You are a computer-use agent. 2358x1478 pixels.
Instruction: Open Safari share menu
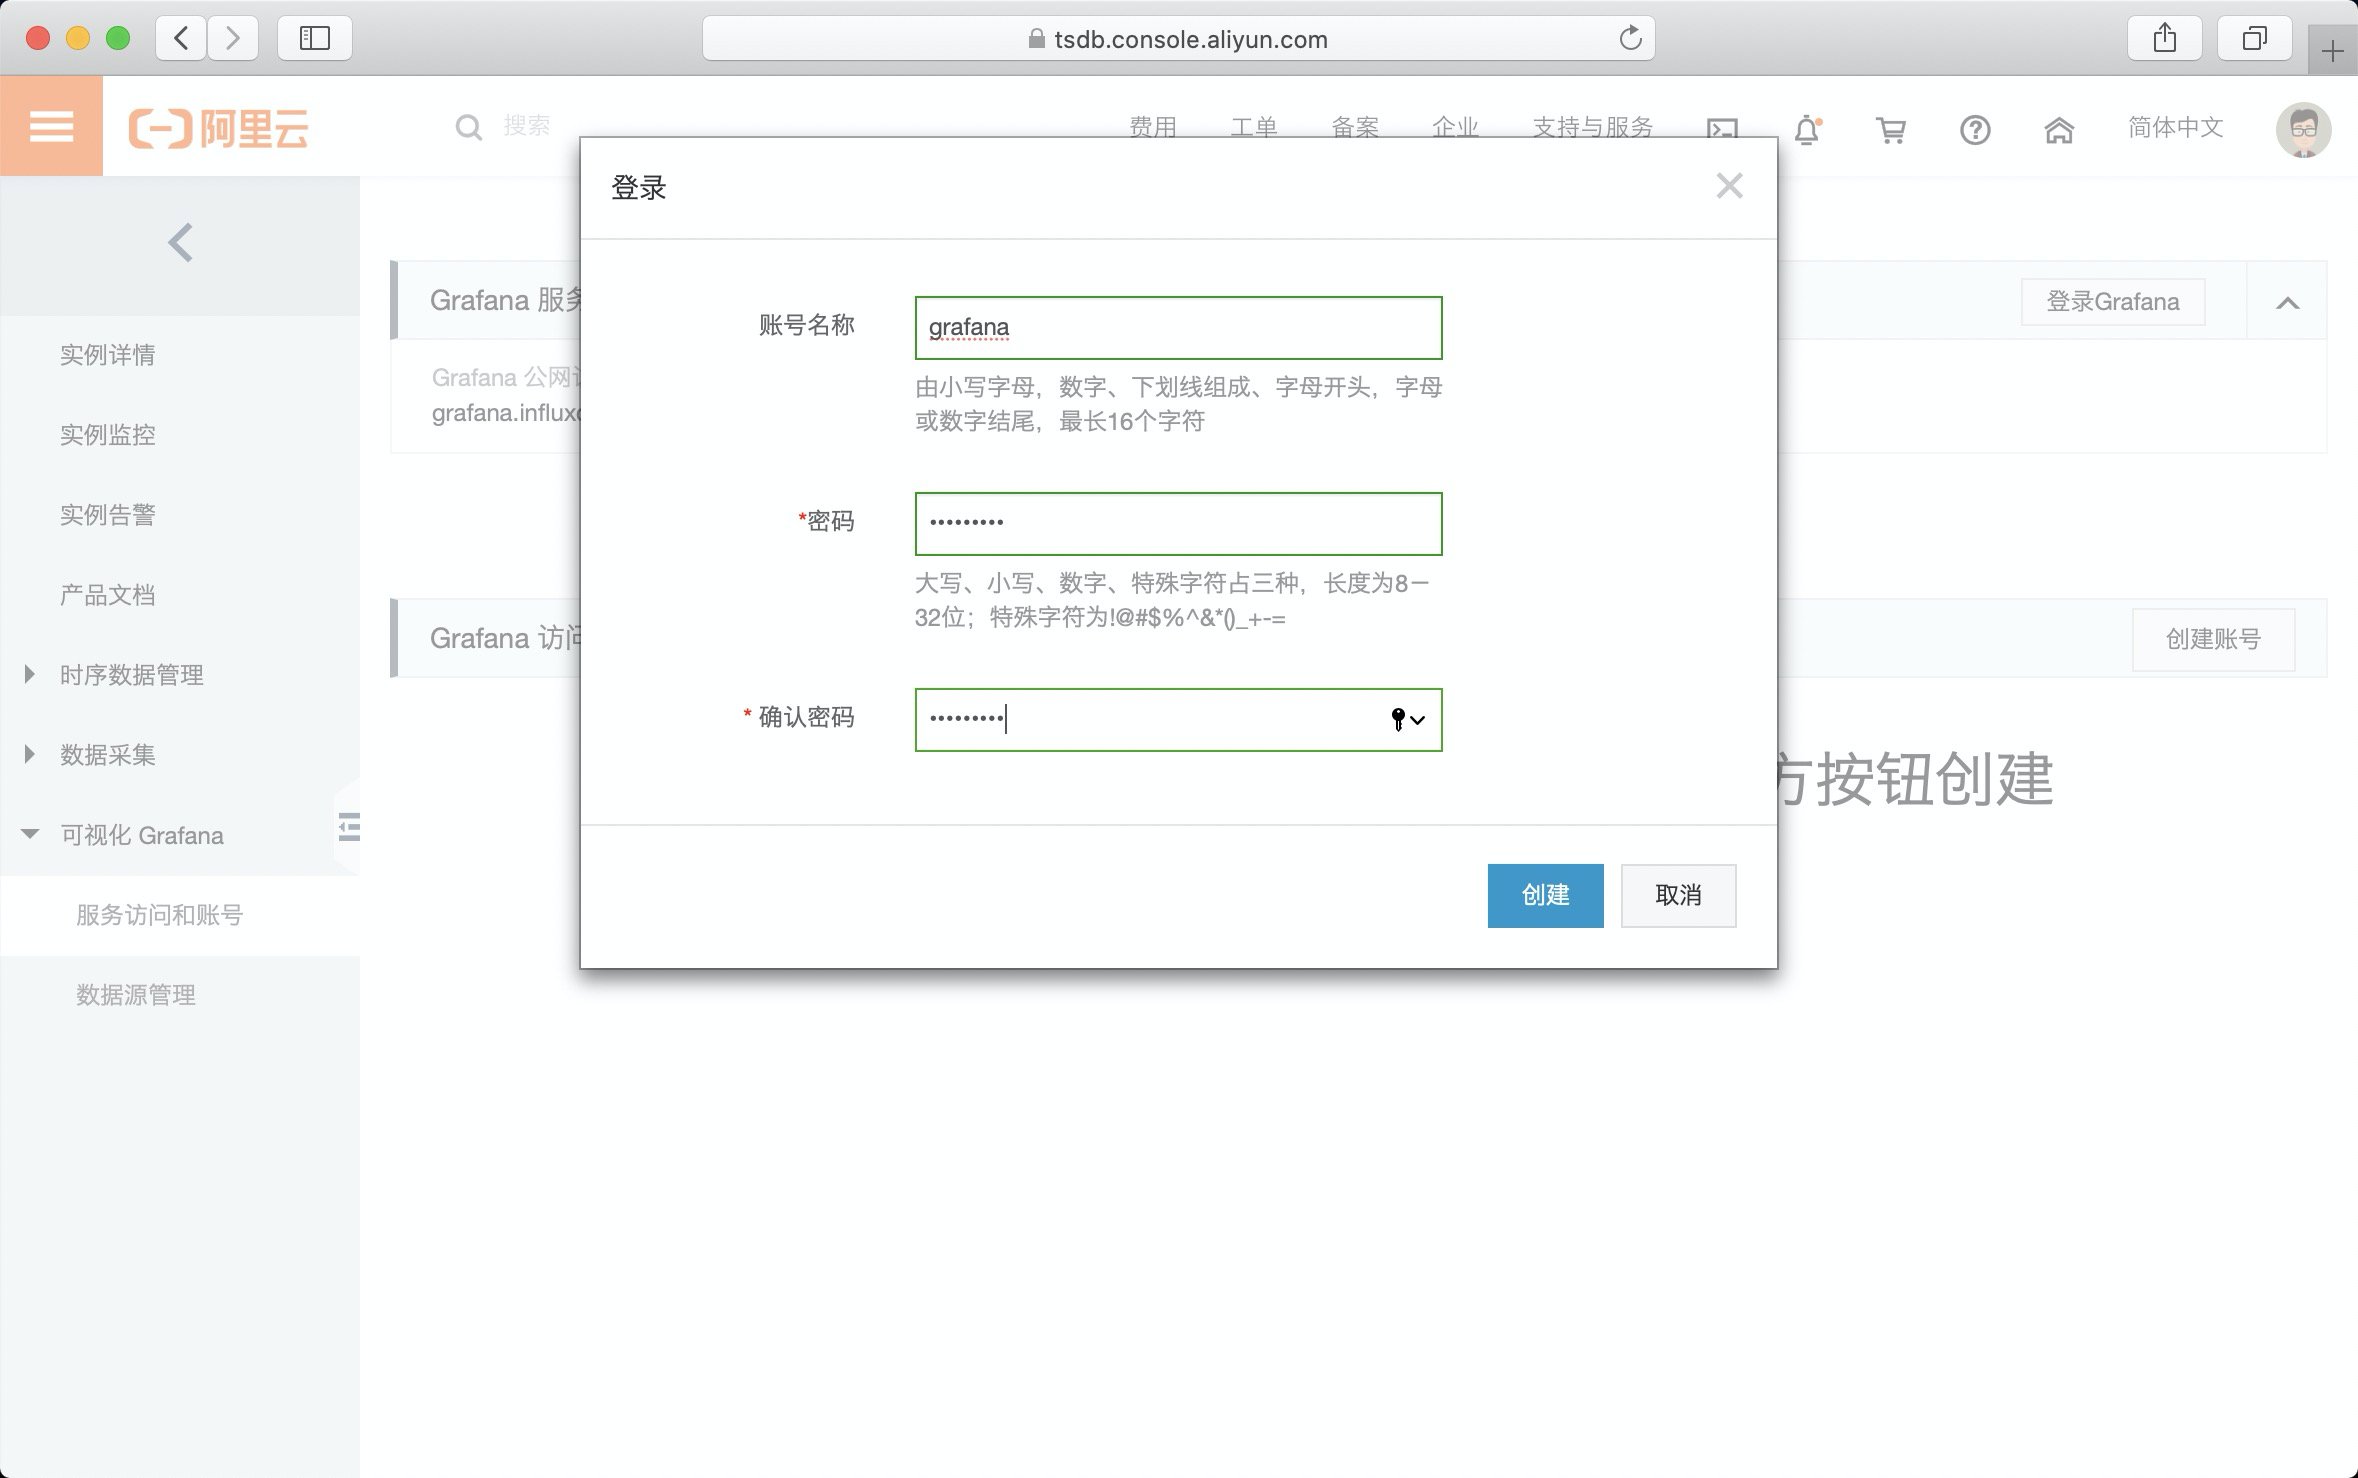click(x=2165, y=39)
